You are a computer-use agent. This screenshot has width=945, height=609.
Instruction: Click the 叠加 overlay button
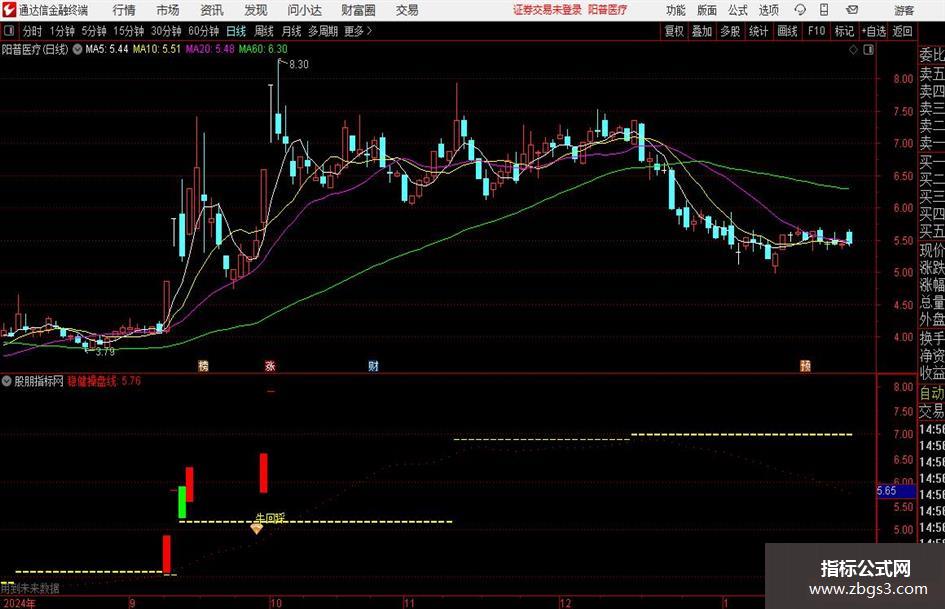[x=702, y=31]
